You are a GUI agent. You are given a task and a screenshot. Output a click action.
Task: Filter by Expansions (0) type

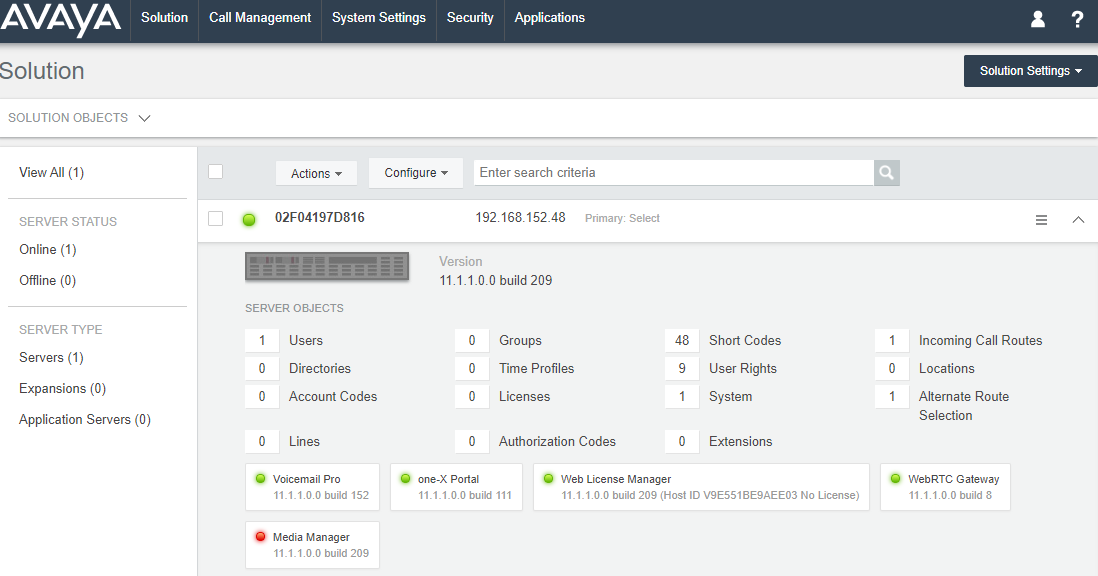[x=62, y=388]
